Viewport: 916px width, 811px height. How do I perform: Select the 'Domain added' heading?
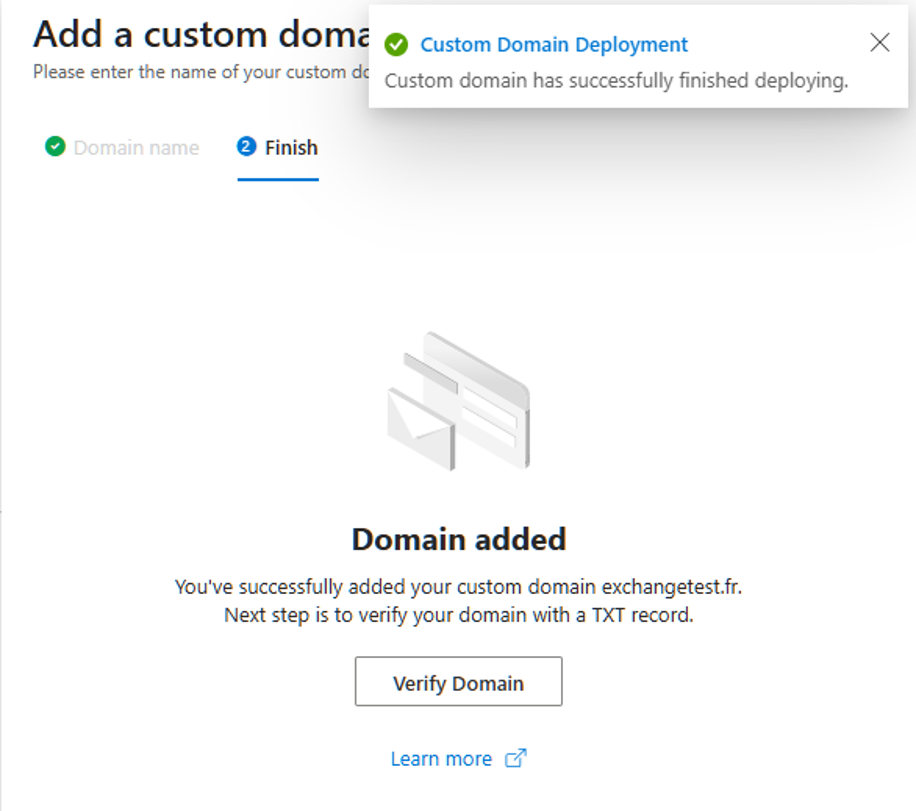pos(459,539)
